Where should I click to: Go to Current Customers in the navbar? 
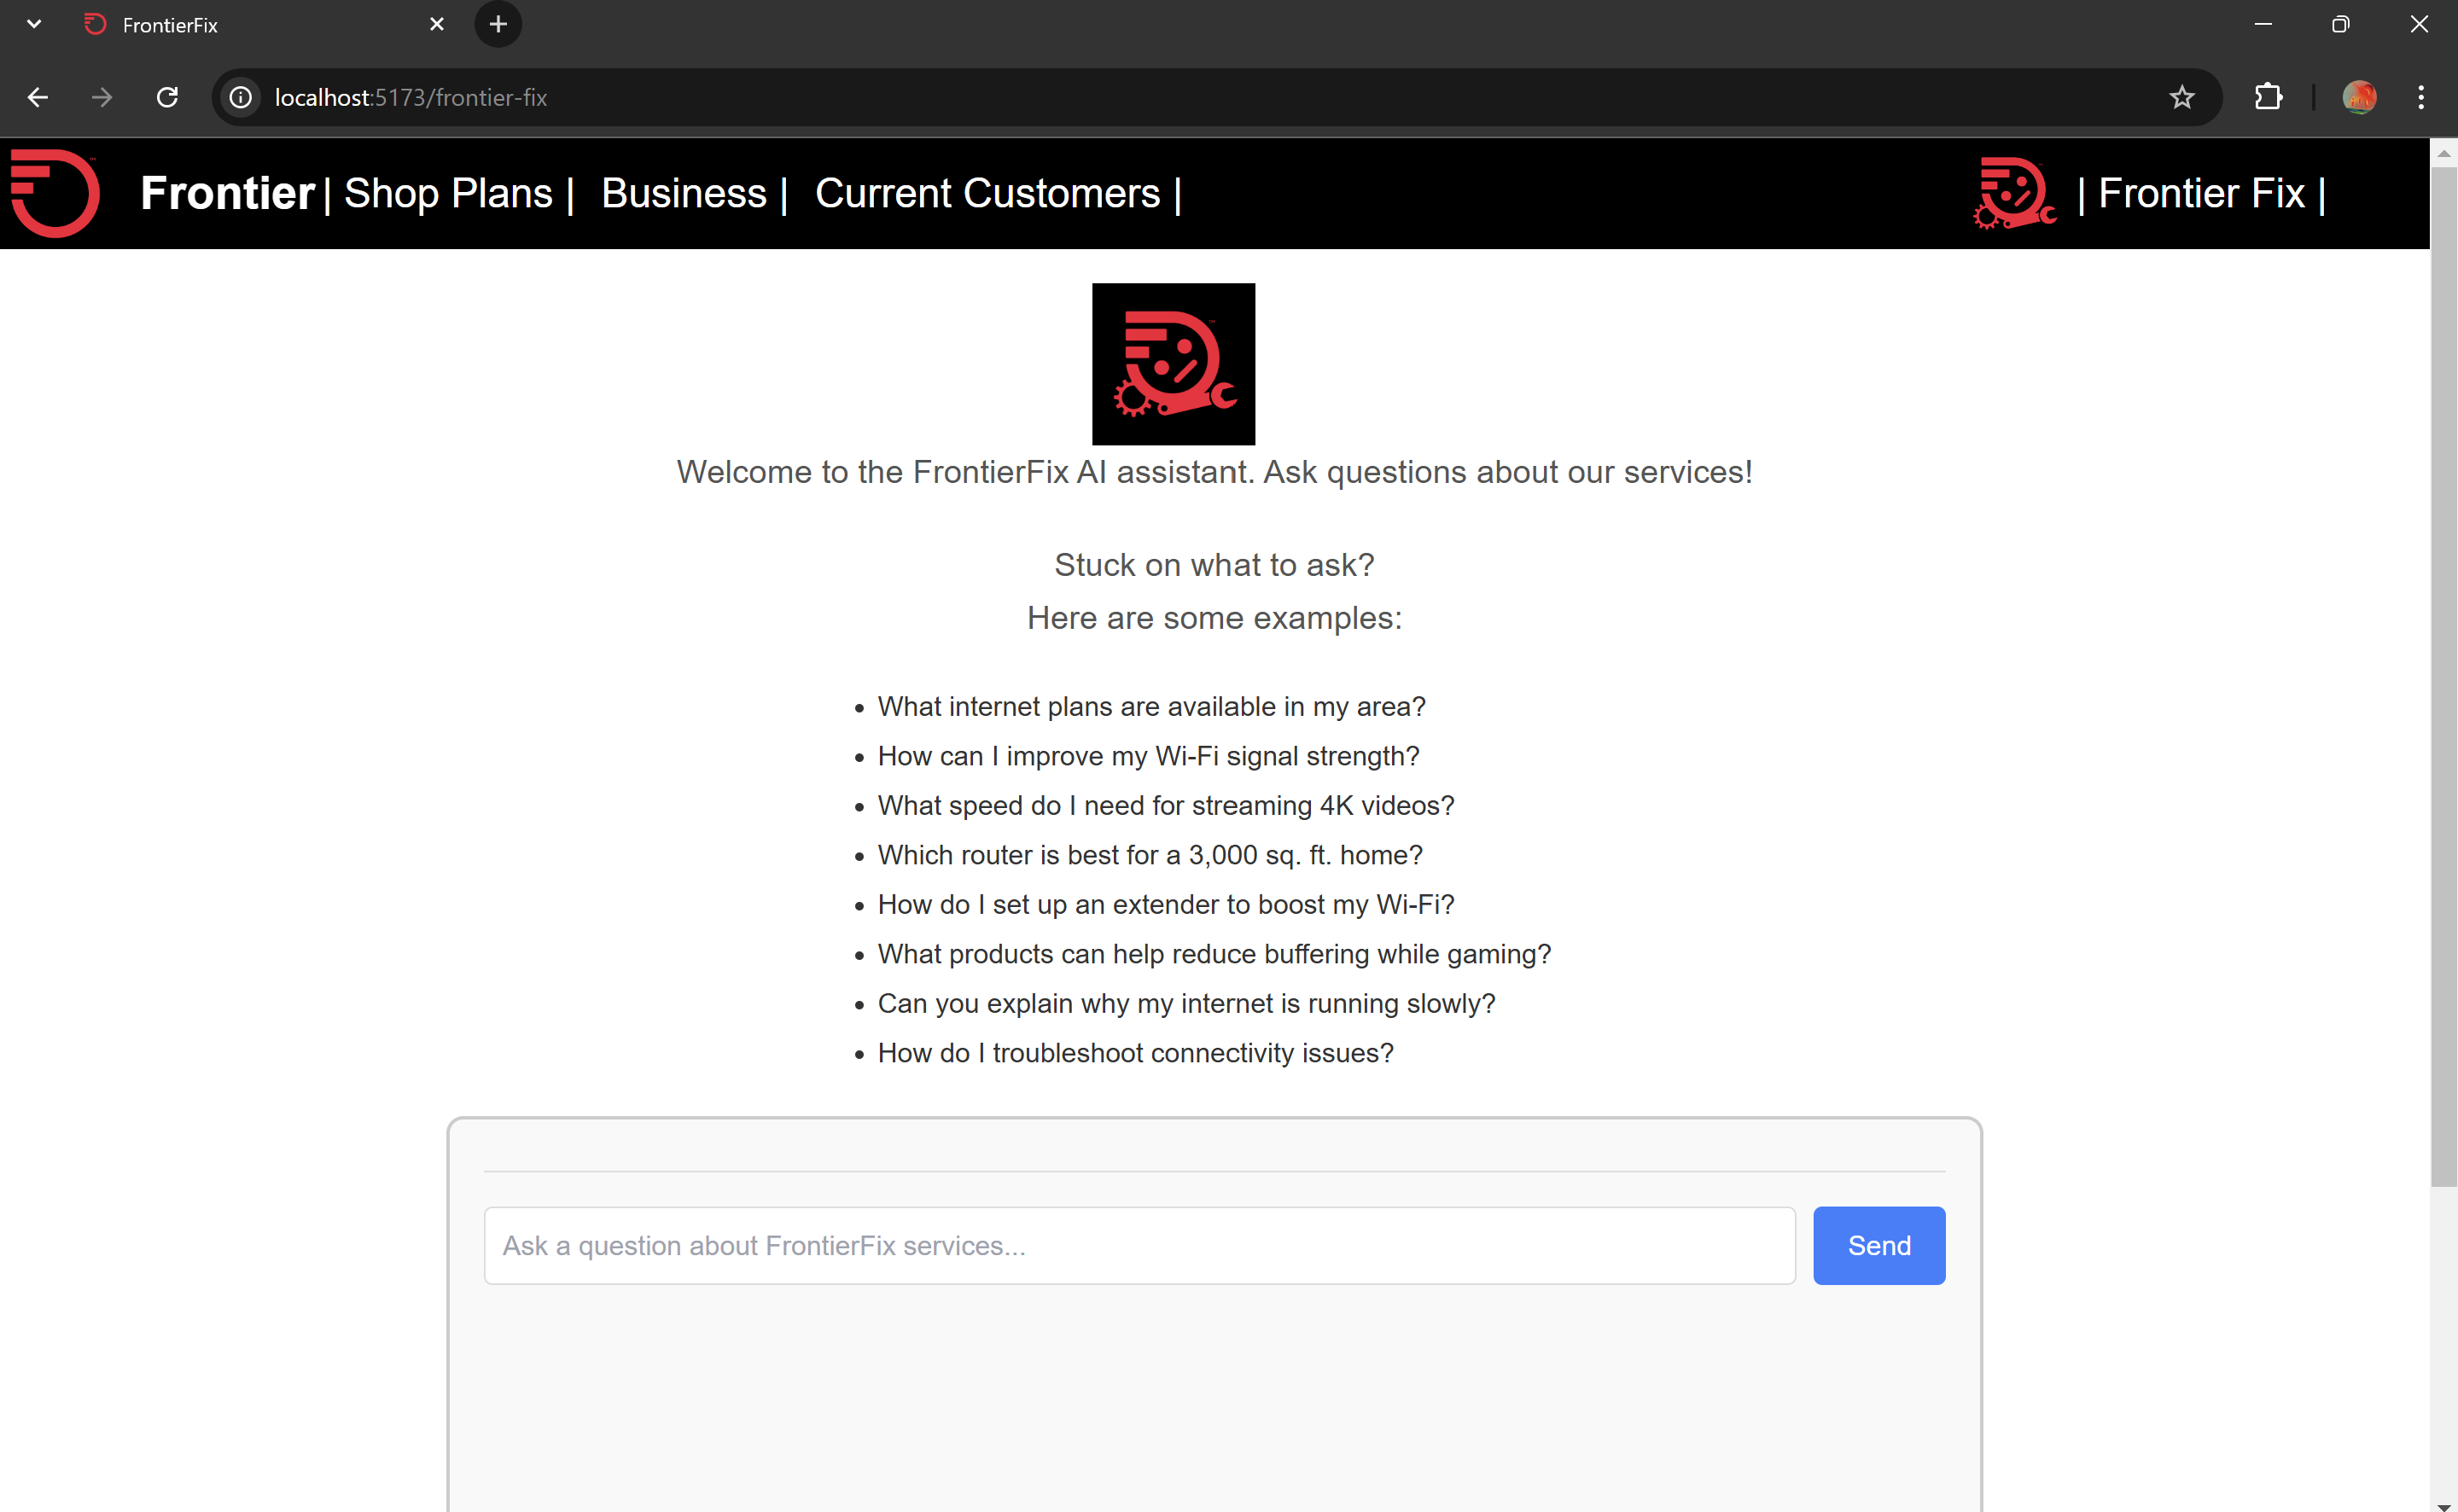coord(987,193)
